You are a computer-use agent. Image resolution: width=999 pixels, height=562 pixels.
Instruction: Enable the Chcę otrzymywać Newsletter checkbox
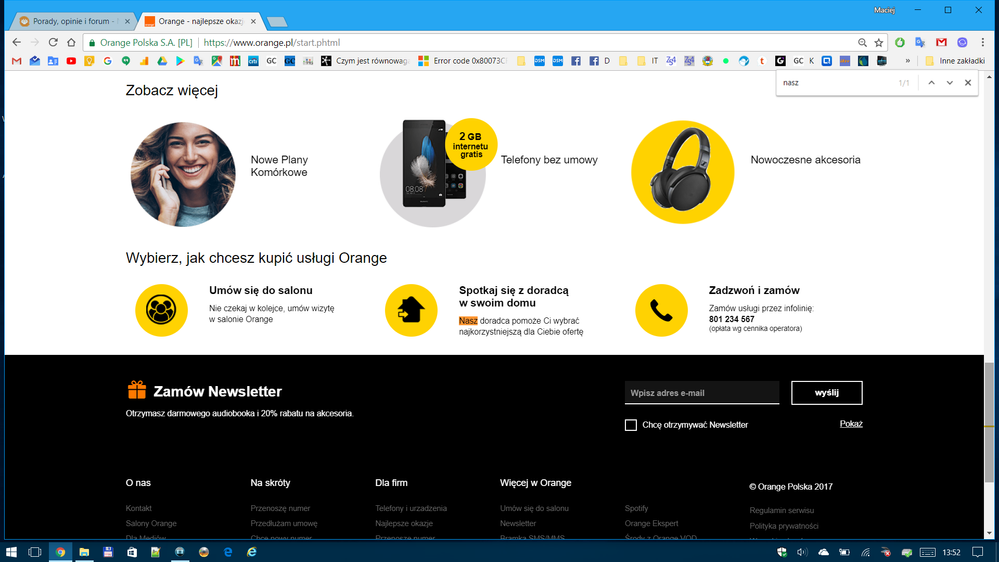[631, 425]
